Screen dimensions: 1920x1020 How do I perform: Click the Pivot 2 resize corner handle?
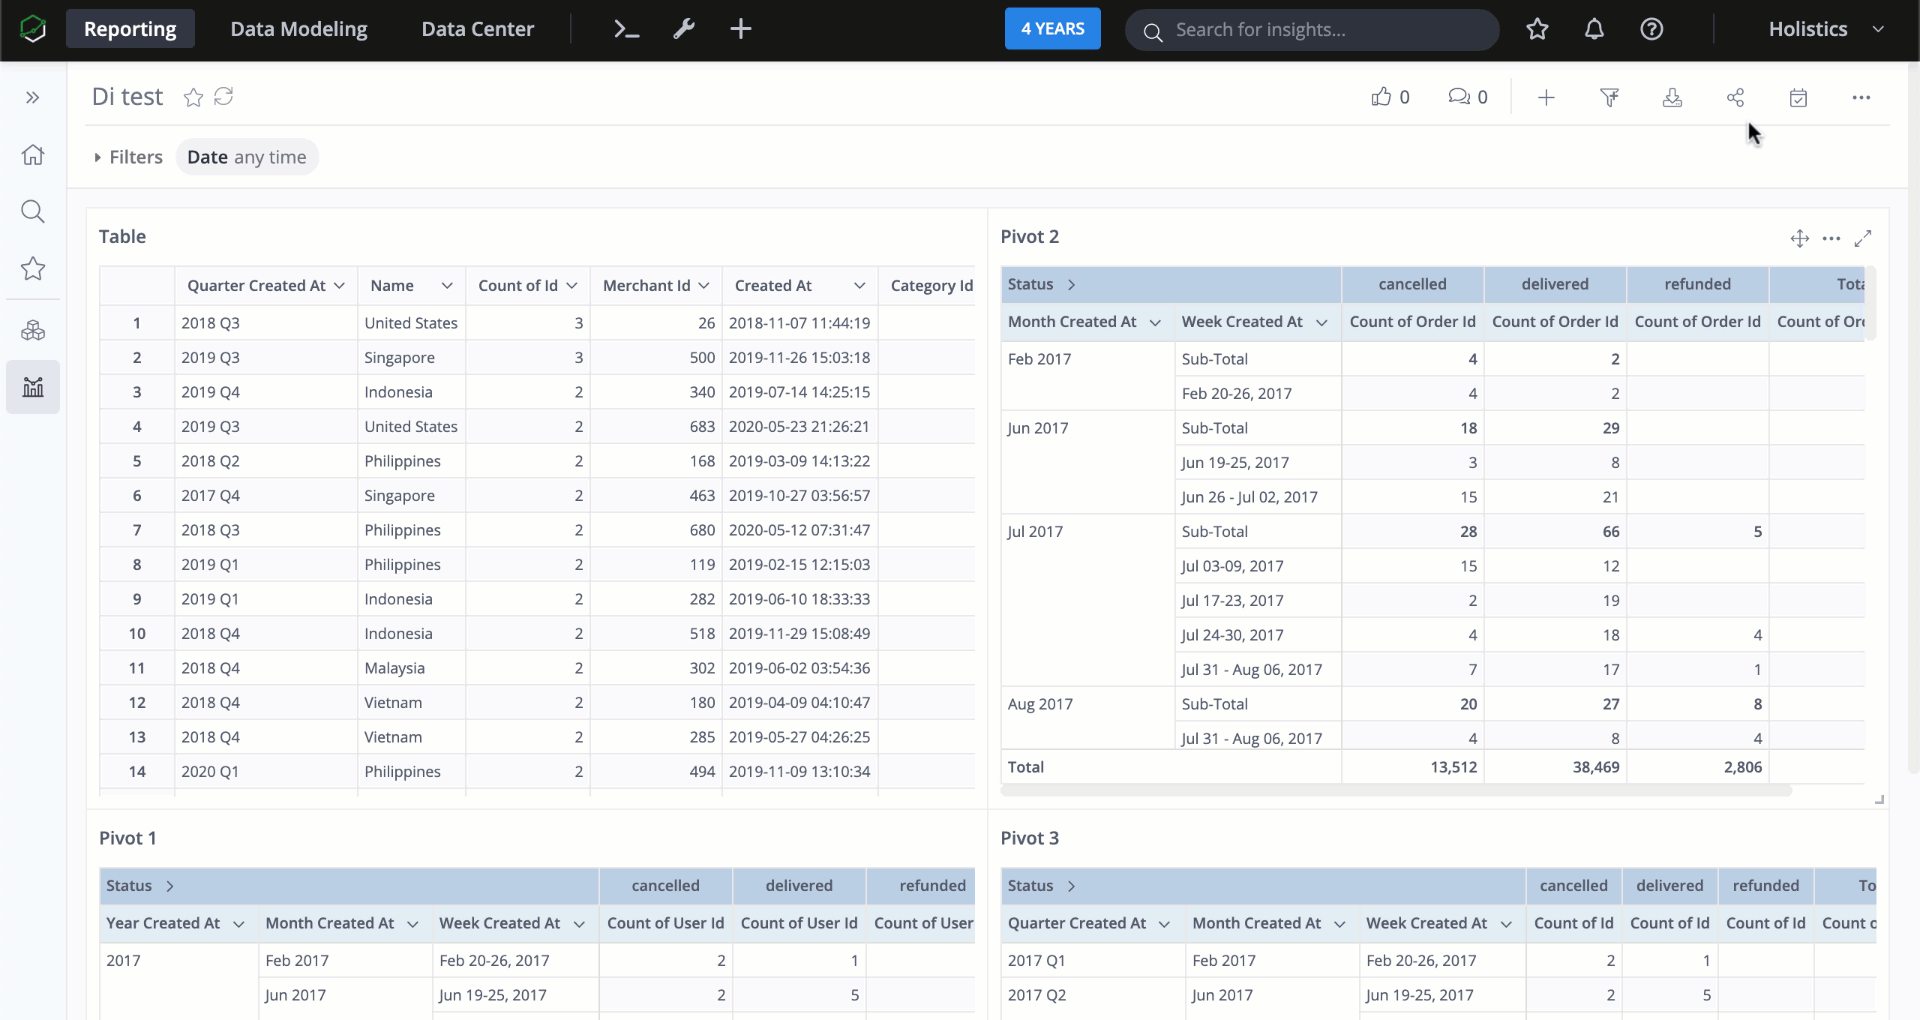tap(1879, 799)
